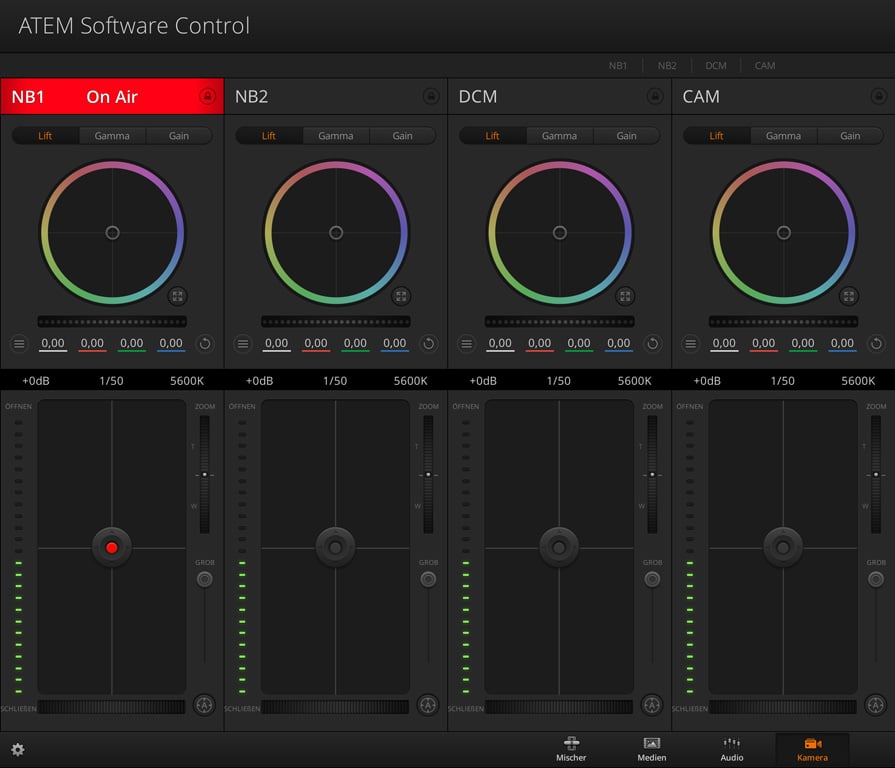Toggle the lock icon for DCM camera
The height and width of the screenshot is (768, 895).
pos(655,97)
